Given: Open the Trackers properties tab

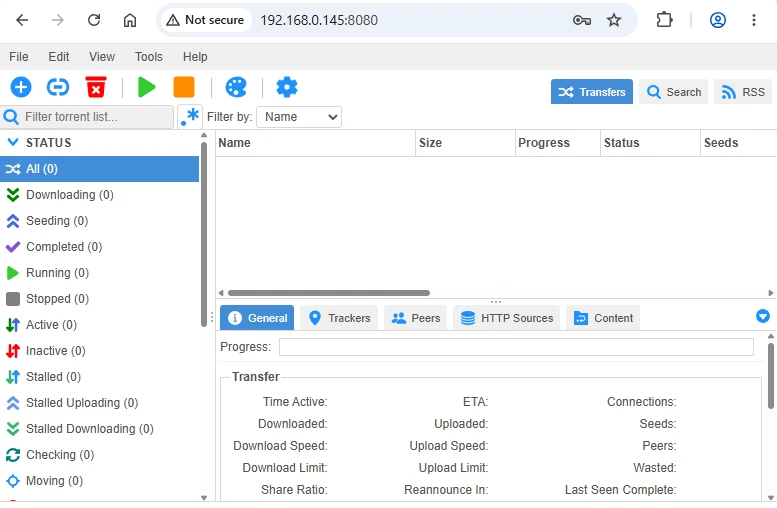Looking at the screenshot, I should click(339, 318).
